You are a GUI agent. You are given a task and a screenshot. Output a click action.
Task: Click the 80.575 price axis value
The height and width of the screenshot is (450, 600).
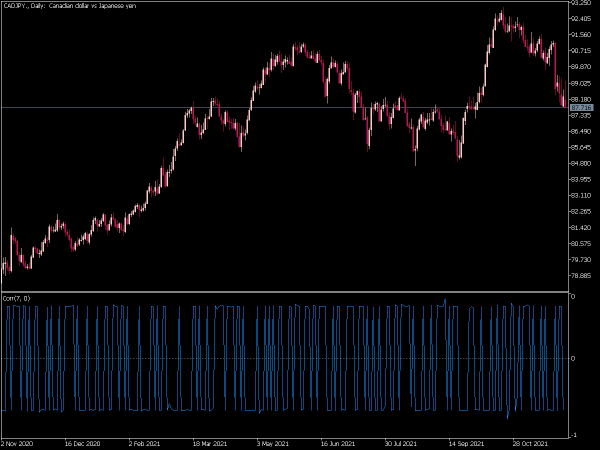[581, 244]
